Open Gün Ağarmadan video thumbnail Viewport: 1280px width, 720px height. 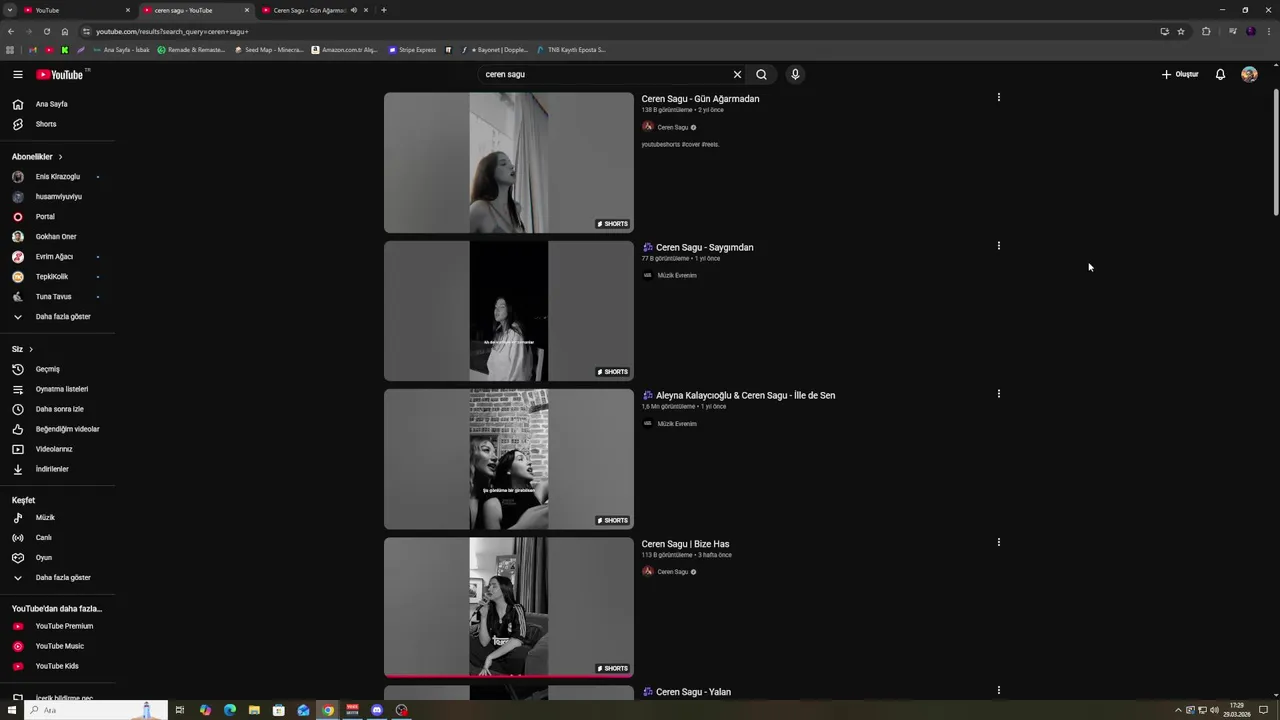click(x=509, y=163)
